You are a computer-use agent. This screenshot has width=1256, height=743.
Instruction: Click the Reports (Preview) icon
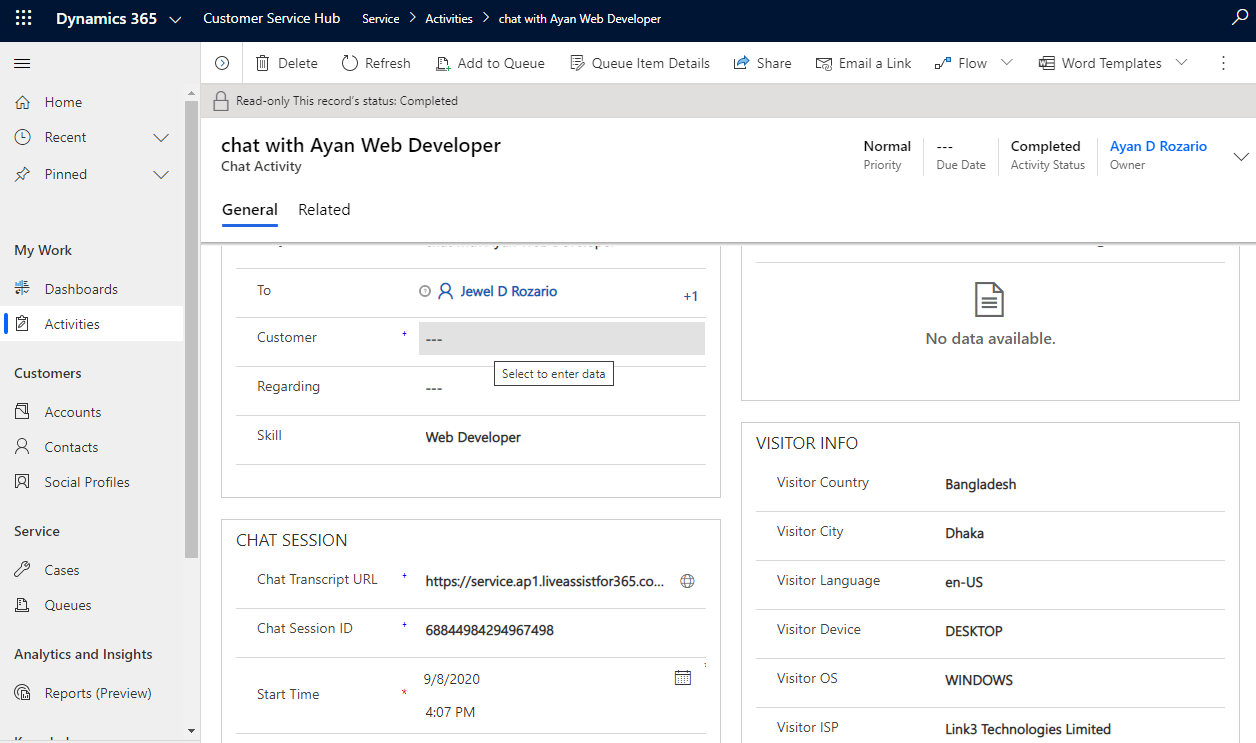[x=23, y=693]
